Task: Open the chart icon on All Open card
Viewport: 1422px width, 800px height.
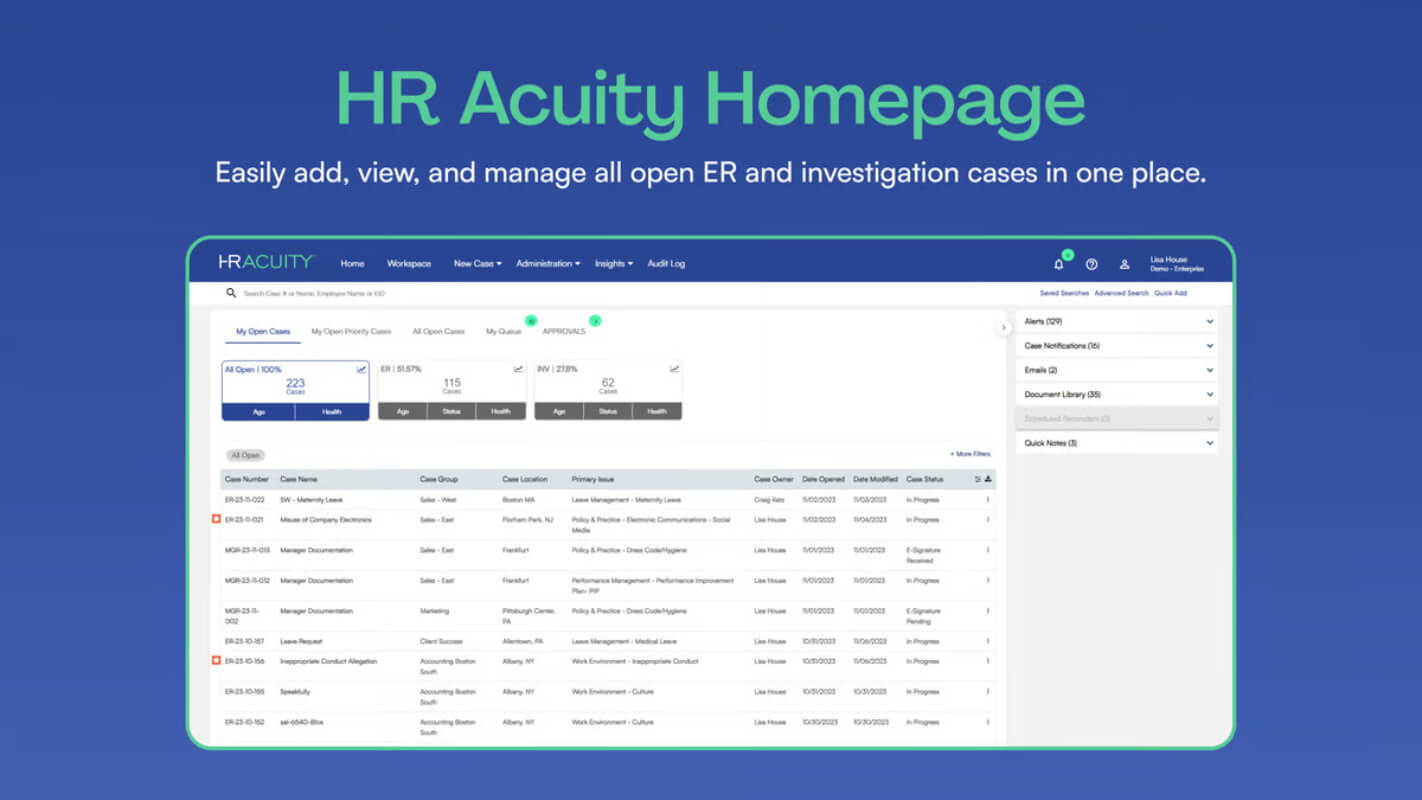Action: (x=361, y=369)
